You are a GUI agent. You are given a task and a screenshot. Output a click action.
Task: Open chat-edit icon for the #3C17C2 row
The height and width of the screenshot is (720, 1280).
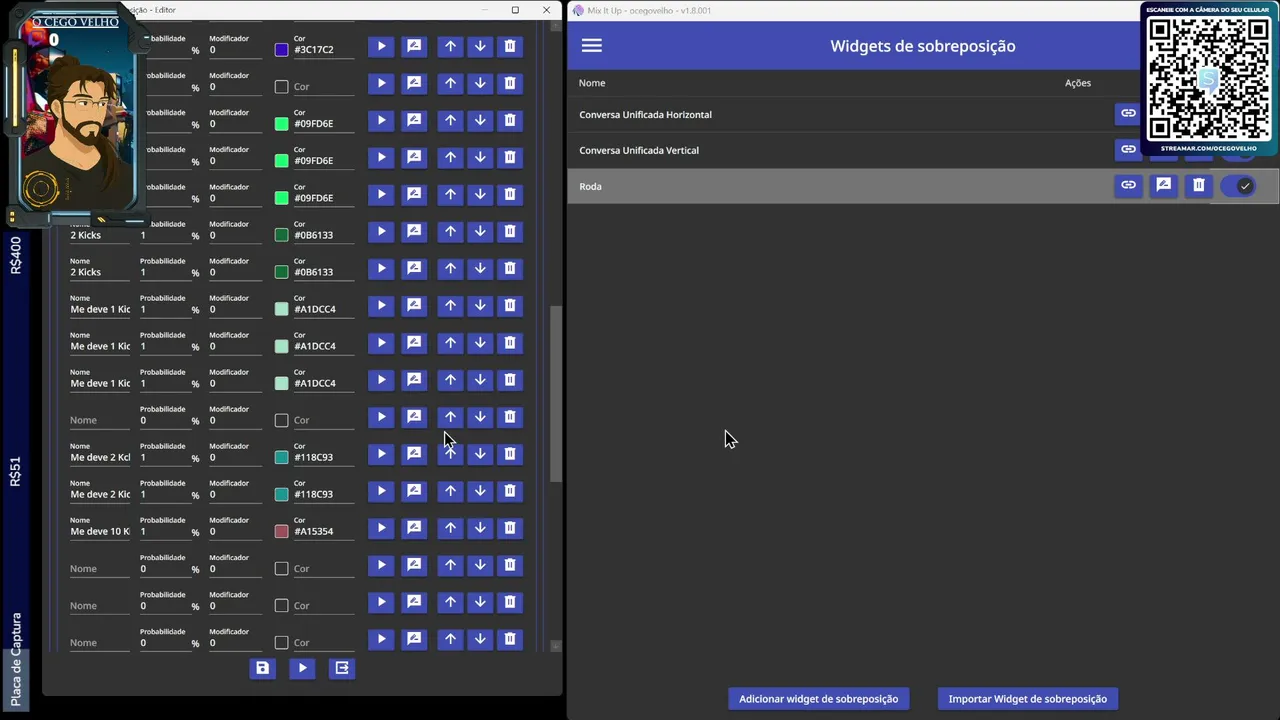pyautogui.click(x=414, y=46)
